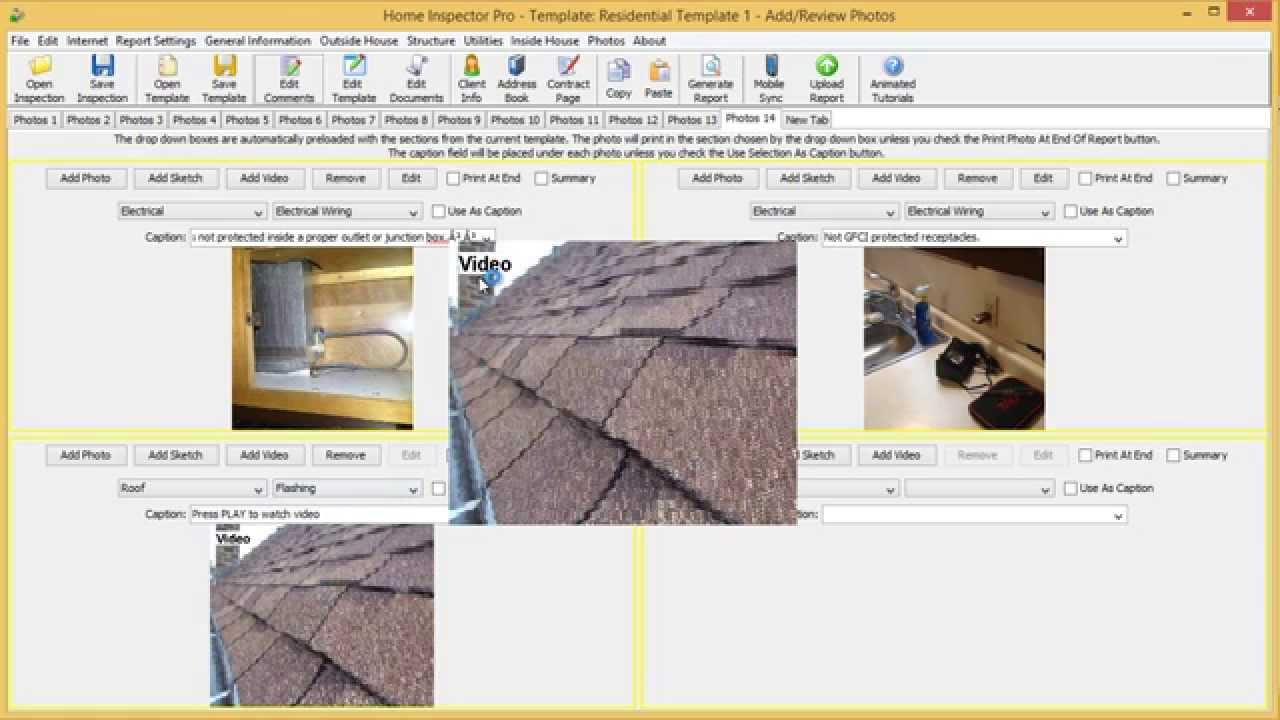
Task: Click Save Inspection floppy icon
Action: tap(102, 79)
